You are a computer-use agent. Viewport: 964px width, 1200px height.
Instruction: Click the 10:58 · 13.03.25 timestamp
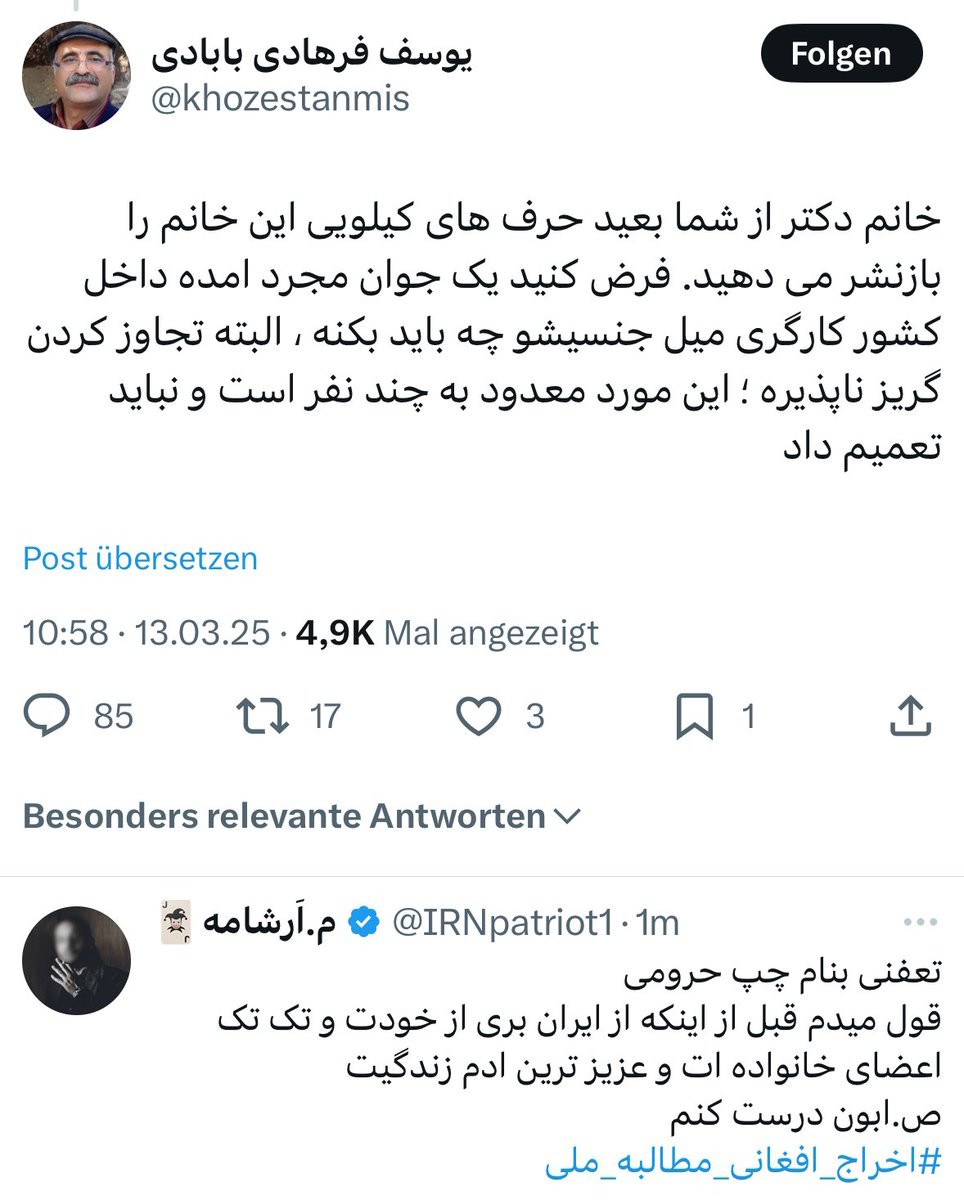(147, 633)
